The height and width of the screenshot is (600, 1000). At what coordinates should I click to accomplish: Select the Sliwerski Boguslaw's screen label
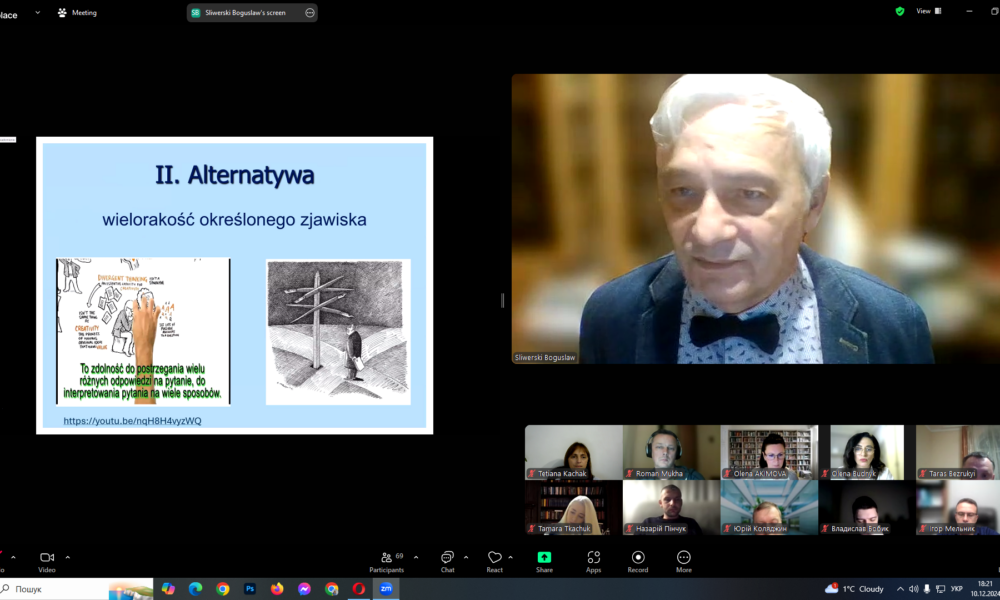245,13
